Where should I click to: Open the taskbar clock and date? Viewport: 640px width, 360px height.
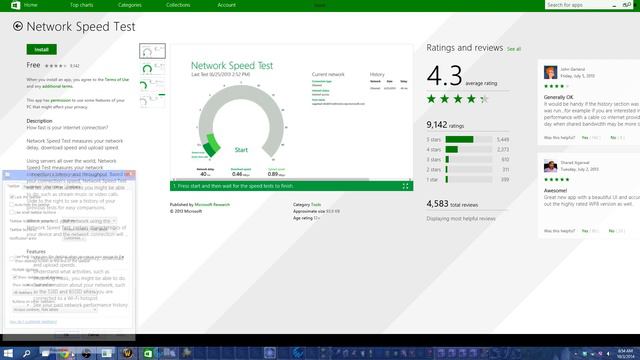click(626, 354)
